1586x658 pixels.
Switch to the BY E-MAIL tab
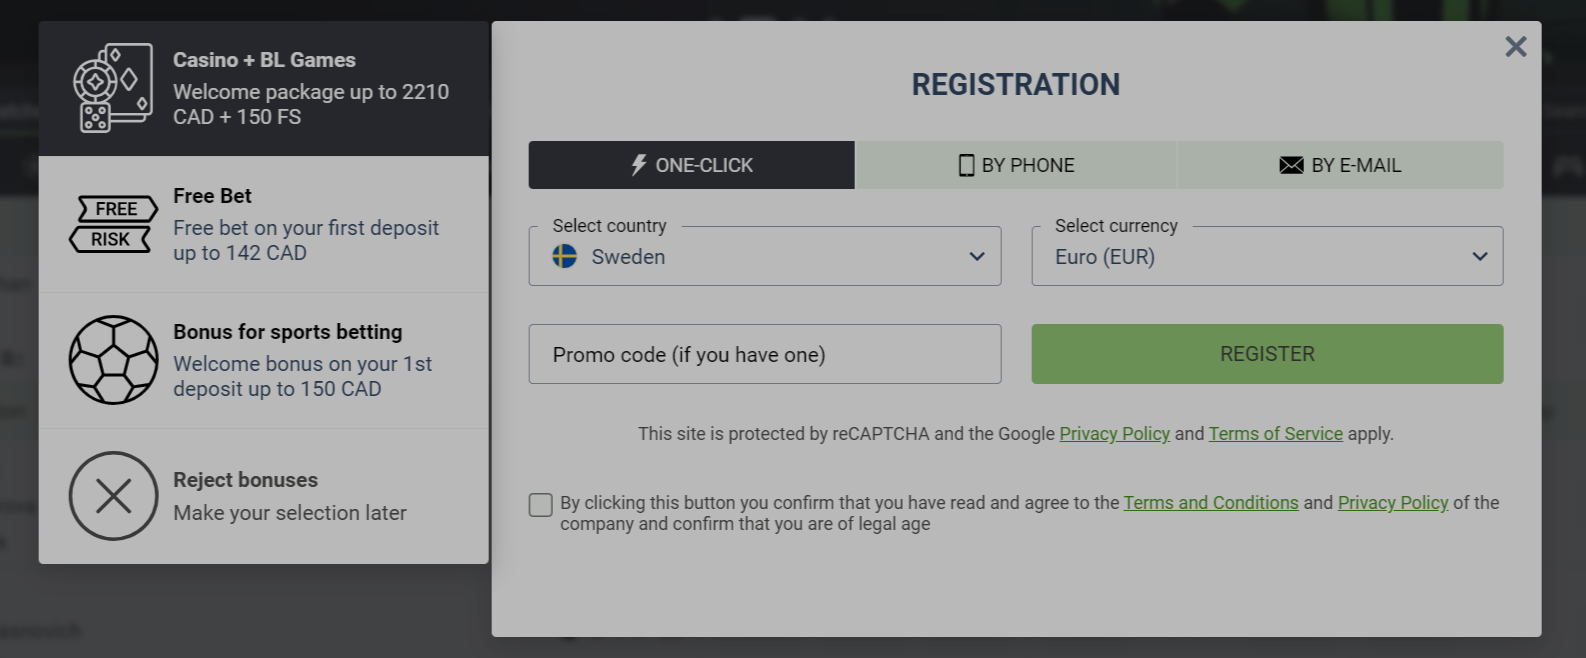pyautogui.click(x=1341, y=165)
